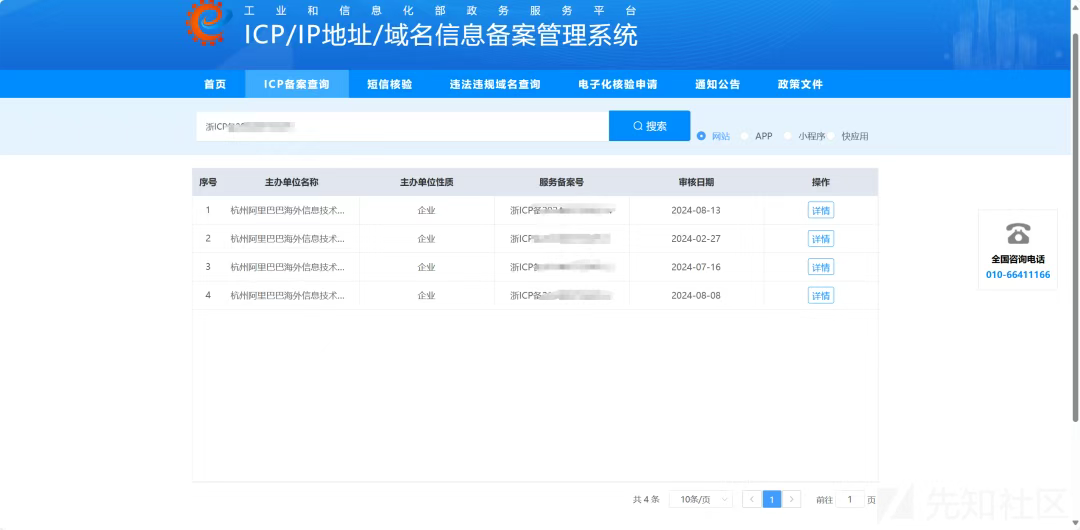This screenshot has width=1080, height=530.
Task: Click the 010-66411166 phone number
Action: click(x=1017, y=274)
